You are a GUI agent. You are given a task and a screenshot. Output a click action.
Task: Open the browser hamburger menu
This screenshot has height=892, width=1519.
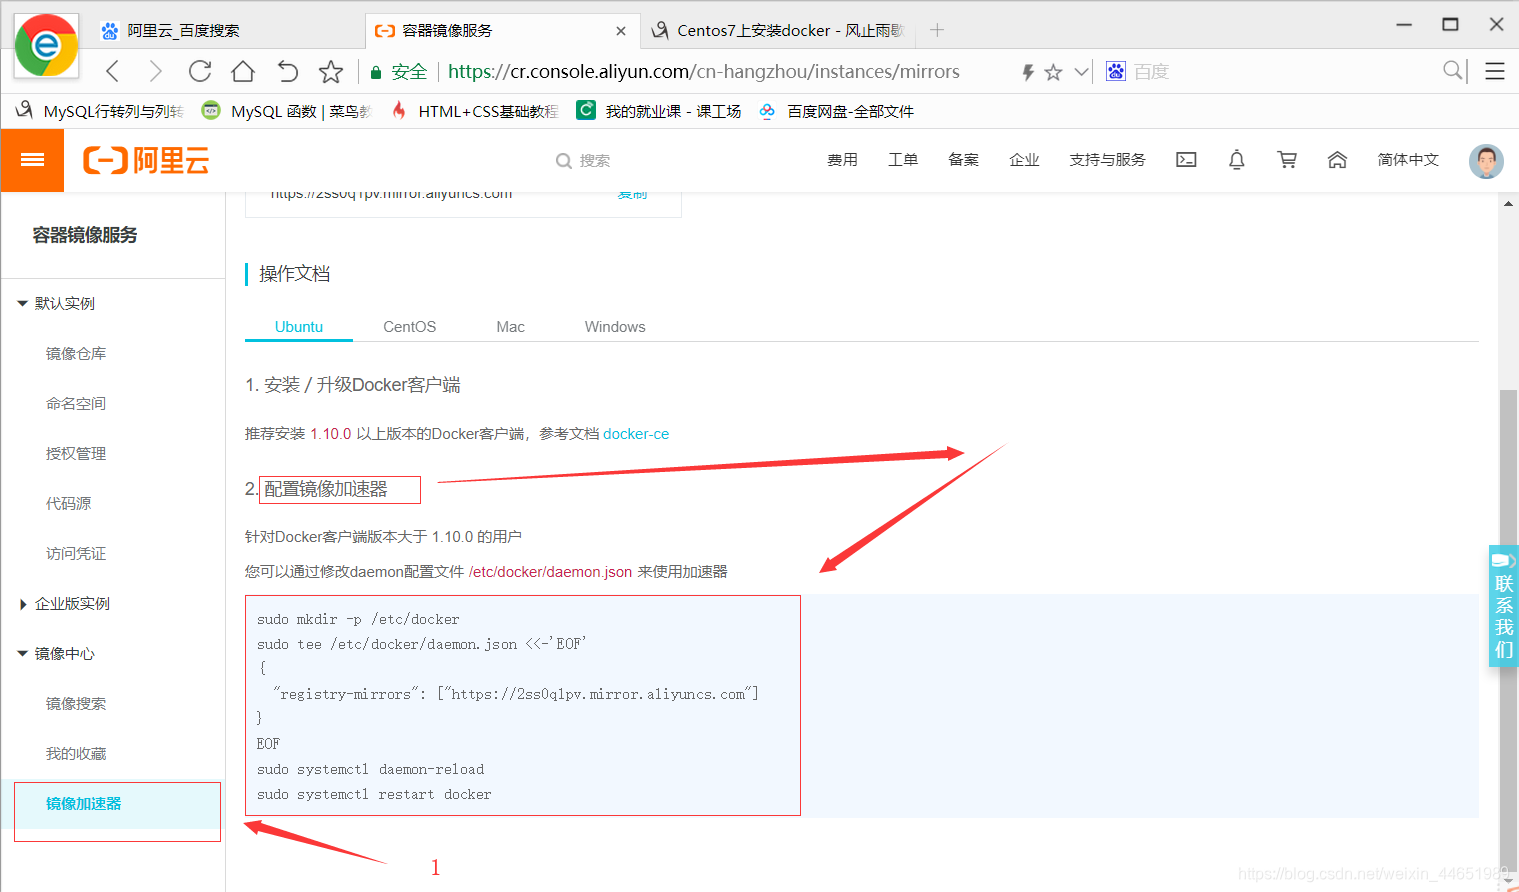point(1495,71)
